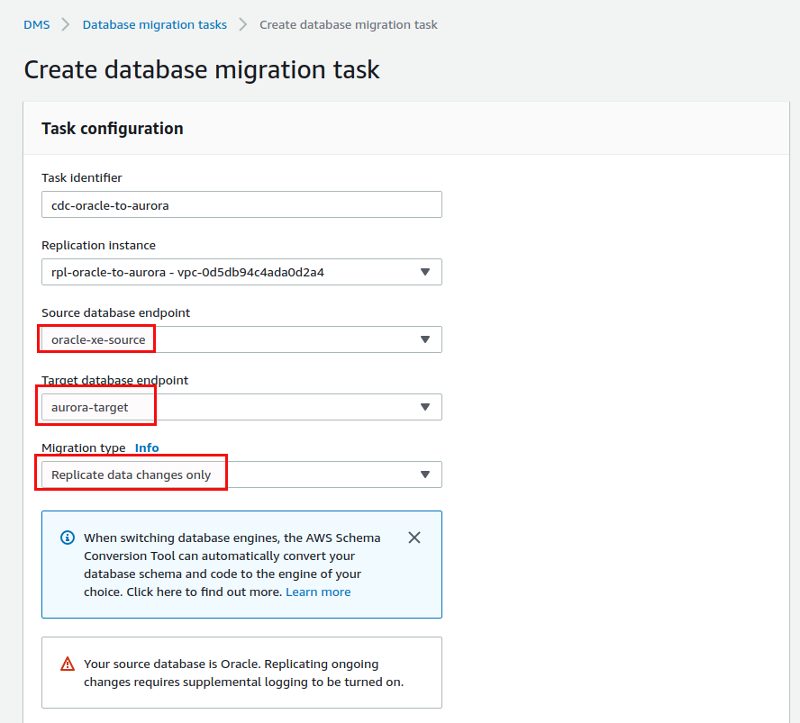The height and width of the screenshot is (723, 800).
Task: Dismiss the Schema Conversion Tool info banner
Action: [x=414, y=537]
